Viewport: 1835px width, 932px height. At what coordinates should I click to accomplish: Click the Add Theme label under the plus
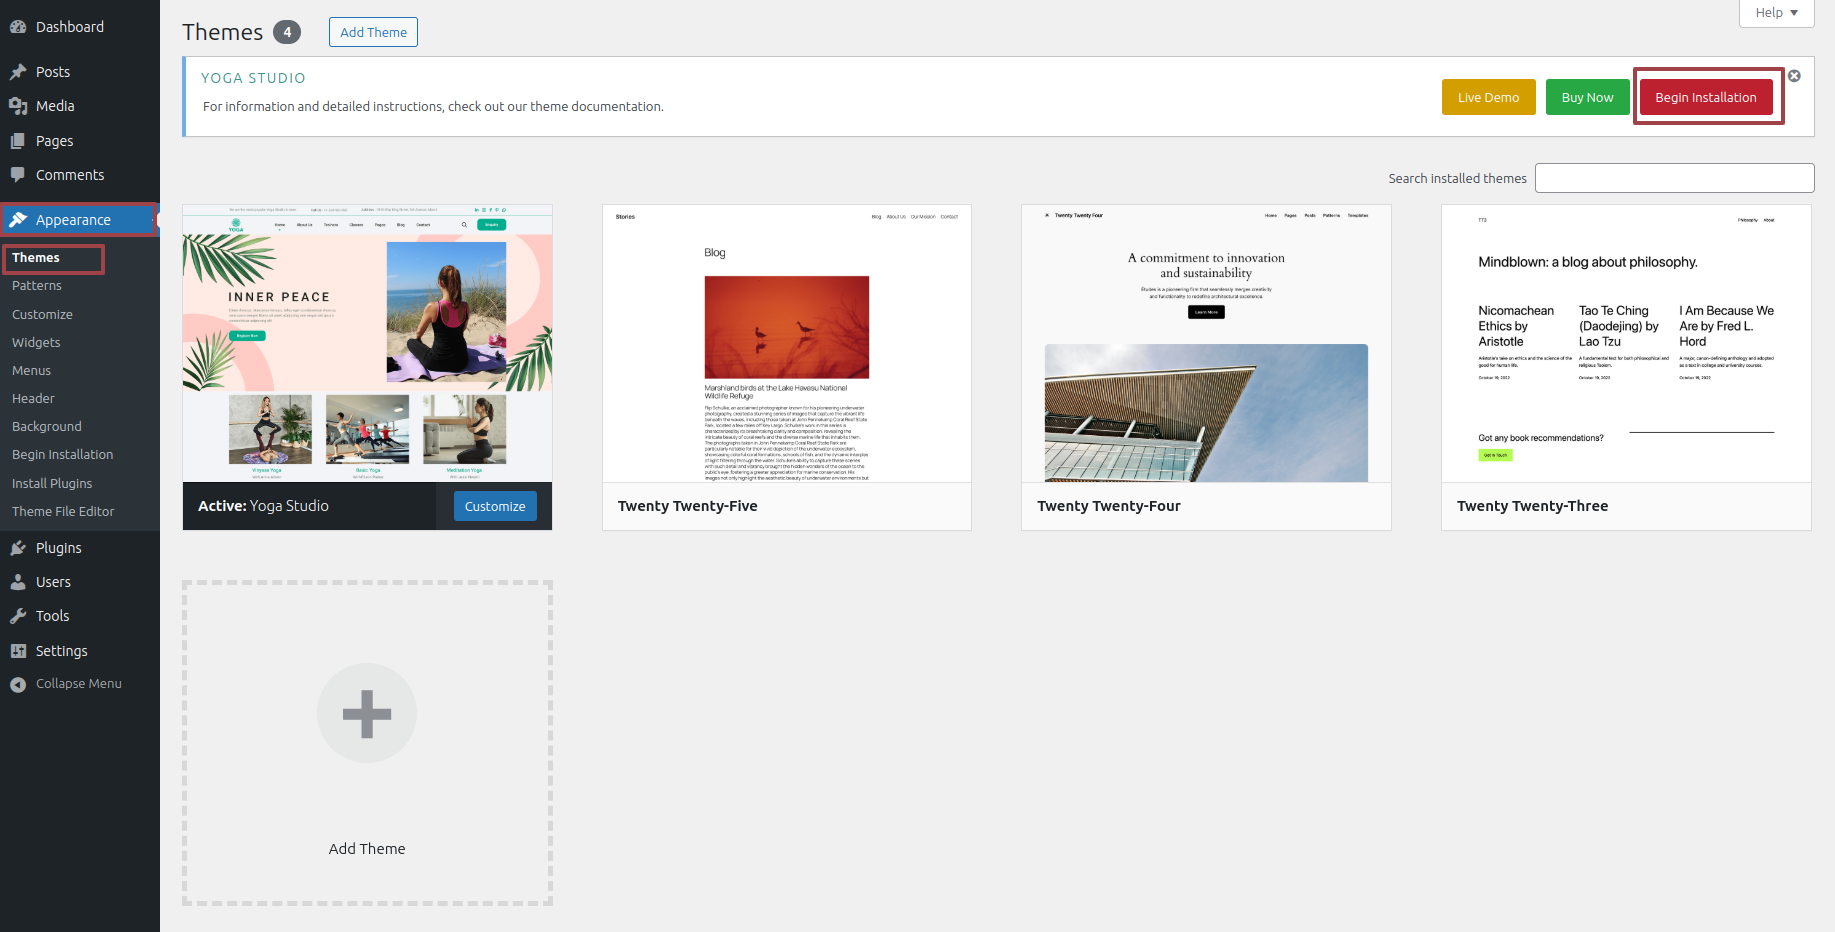367,849
